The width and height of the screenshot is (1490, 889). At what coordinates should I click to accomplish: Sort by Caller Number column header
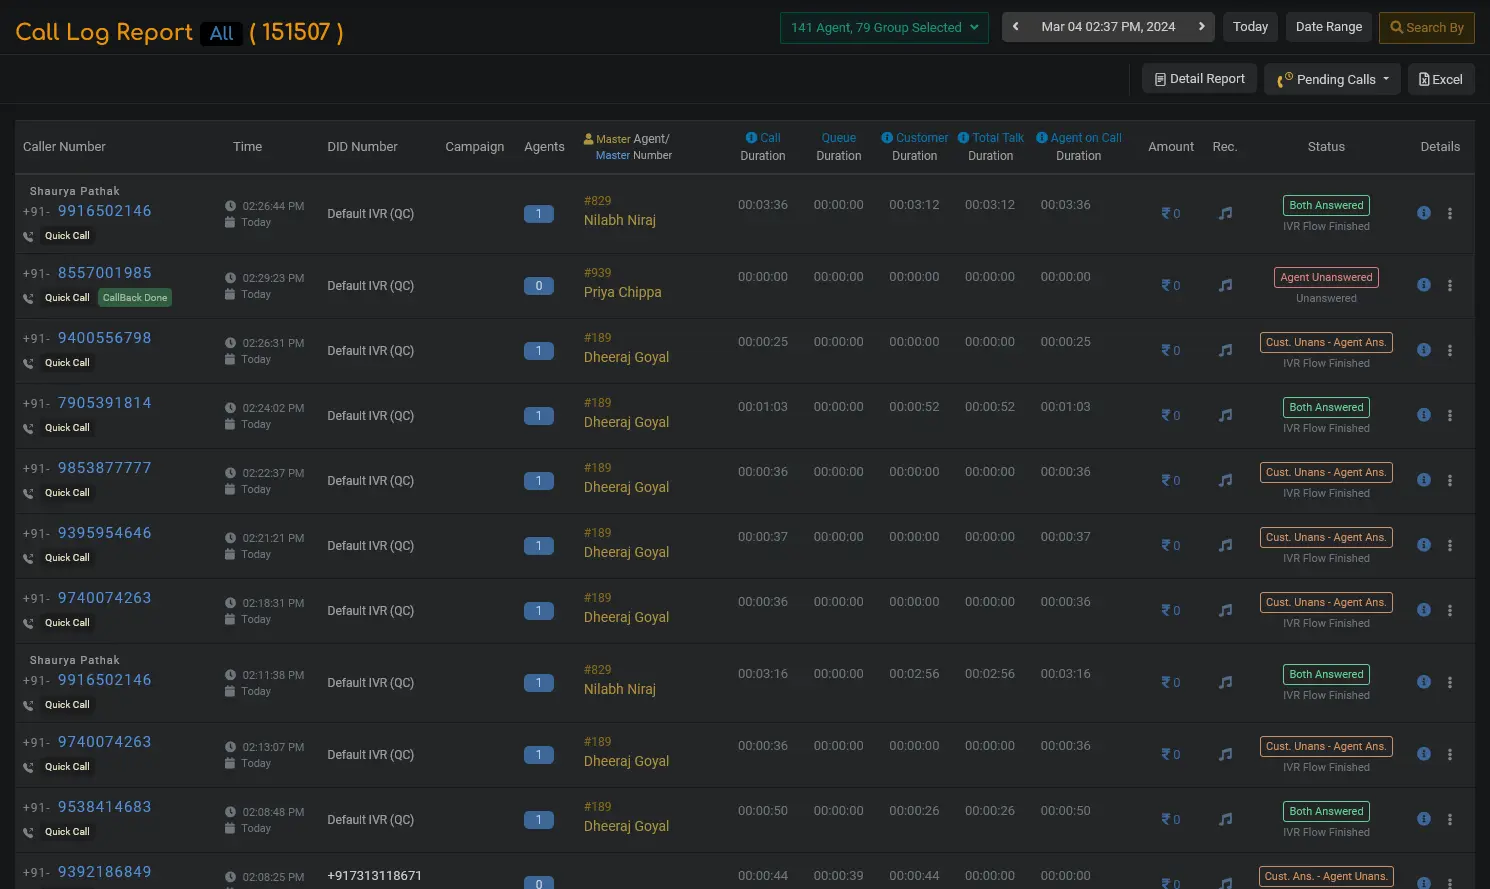(64, 146)
